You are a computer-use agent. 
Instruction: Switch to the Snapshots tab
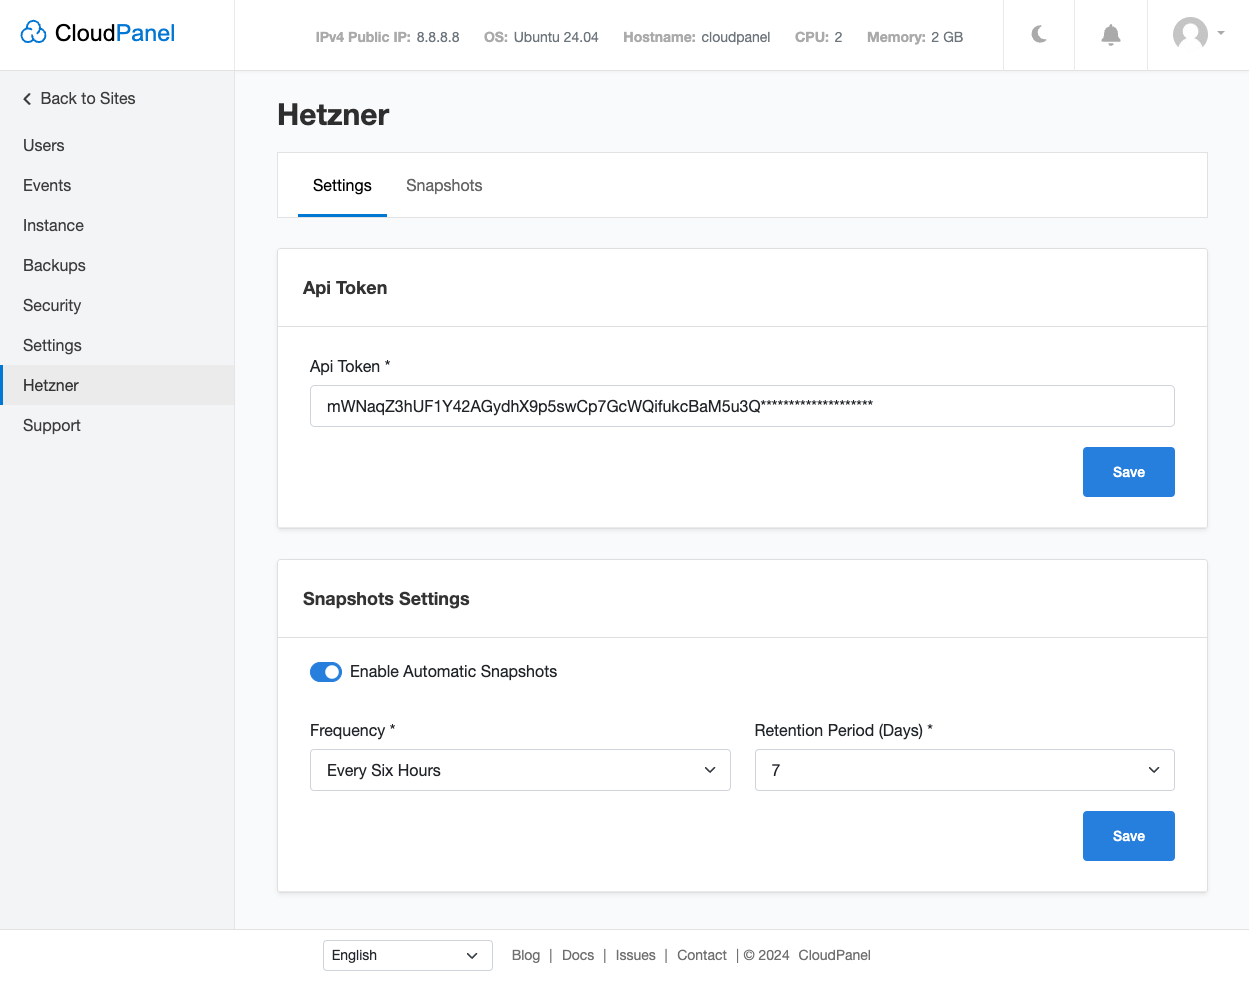point(444,185)
